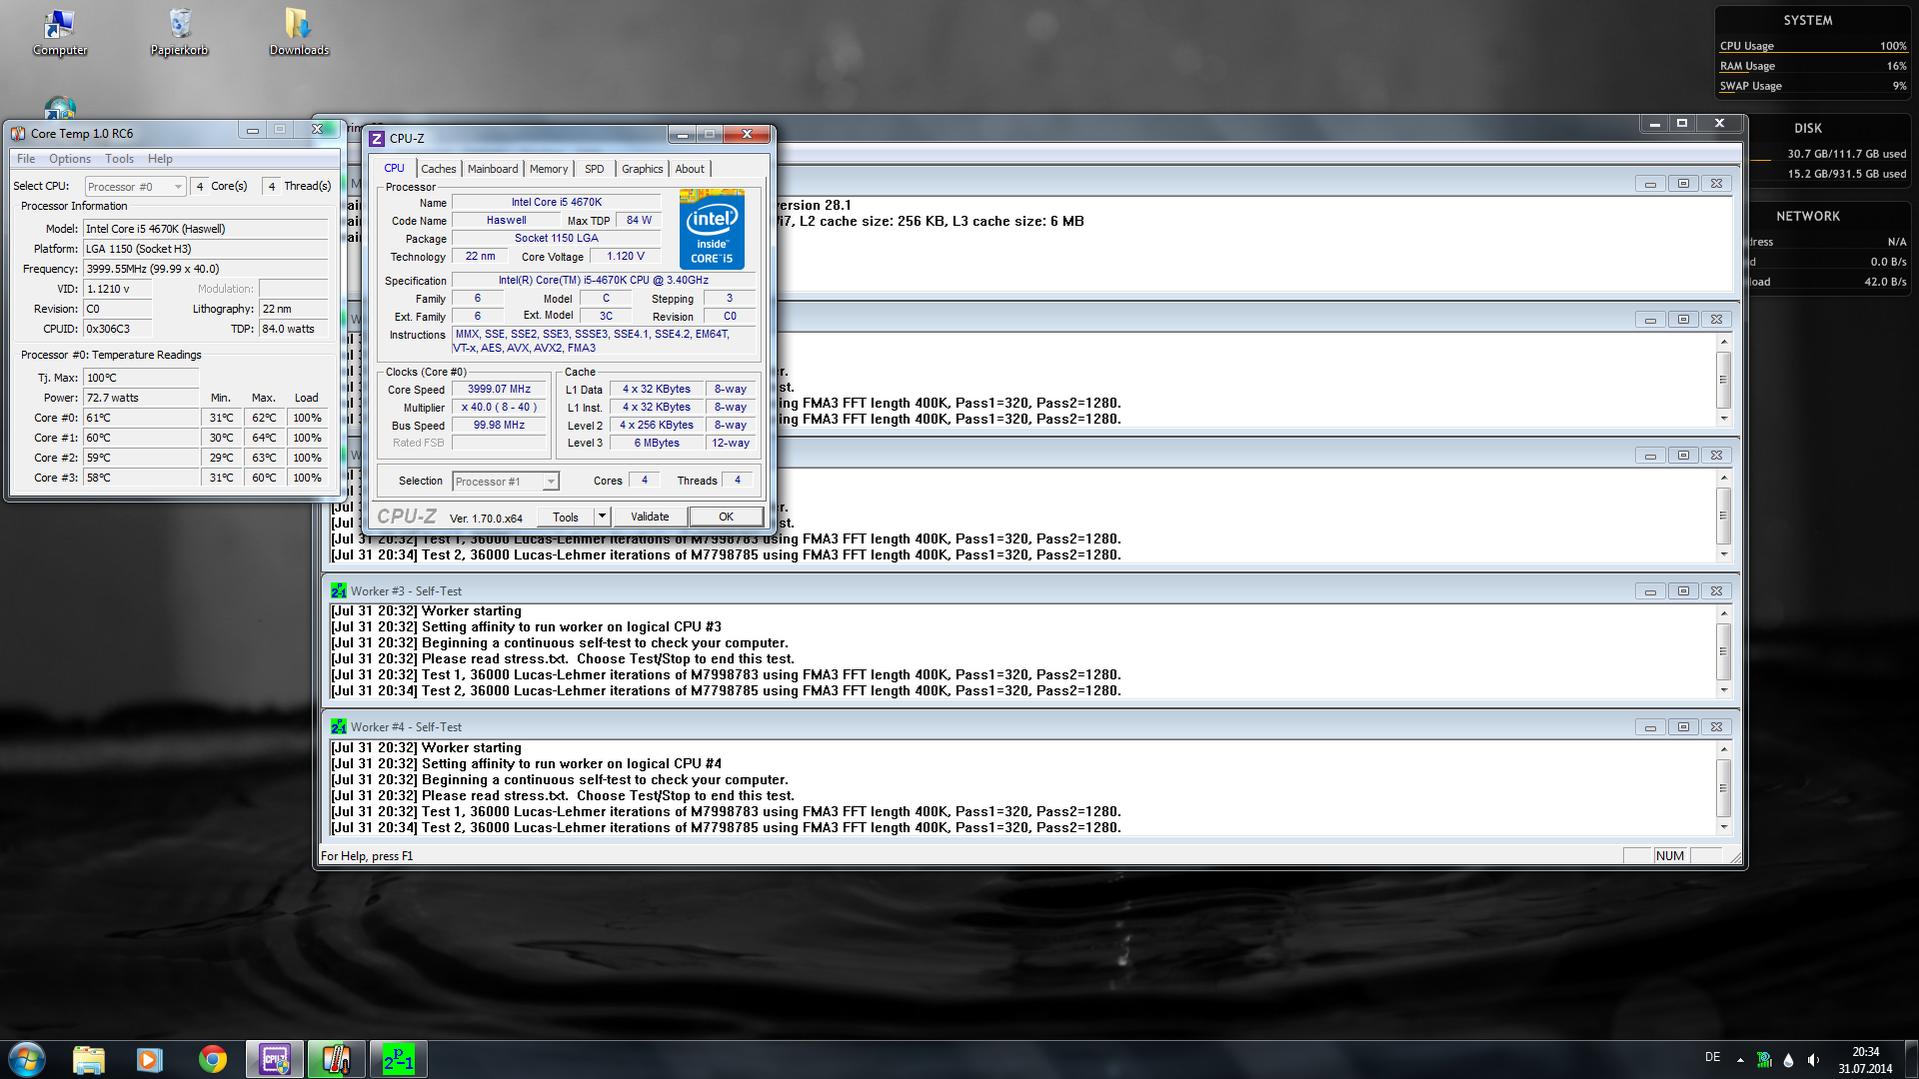Click the NUM indicator in Prime95 status bar
Viewport: 1919px width, 1079px height.
[x=1670, y=856]
